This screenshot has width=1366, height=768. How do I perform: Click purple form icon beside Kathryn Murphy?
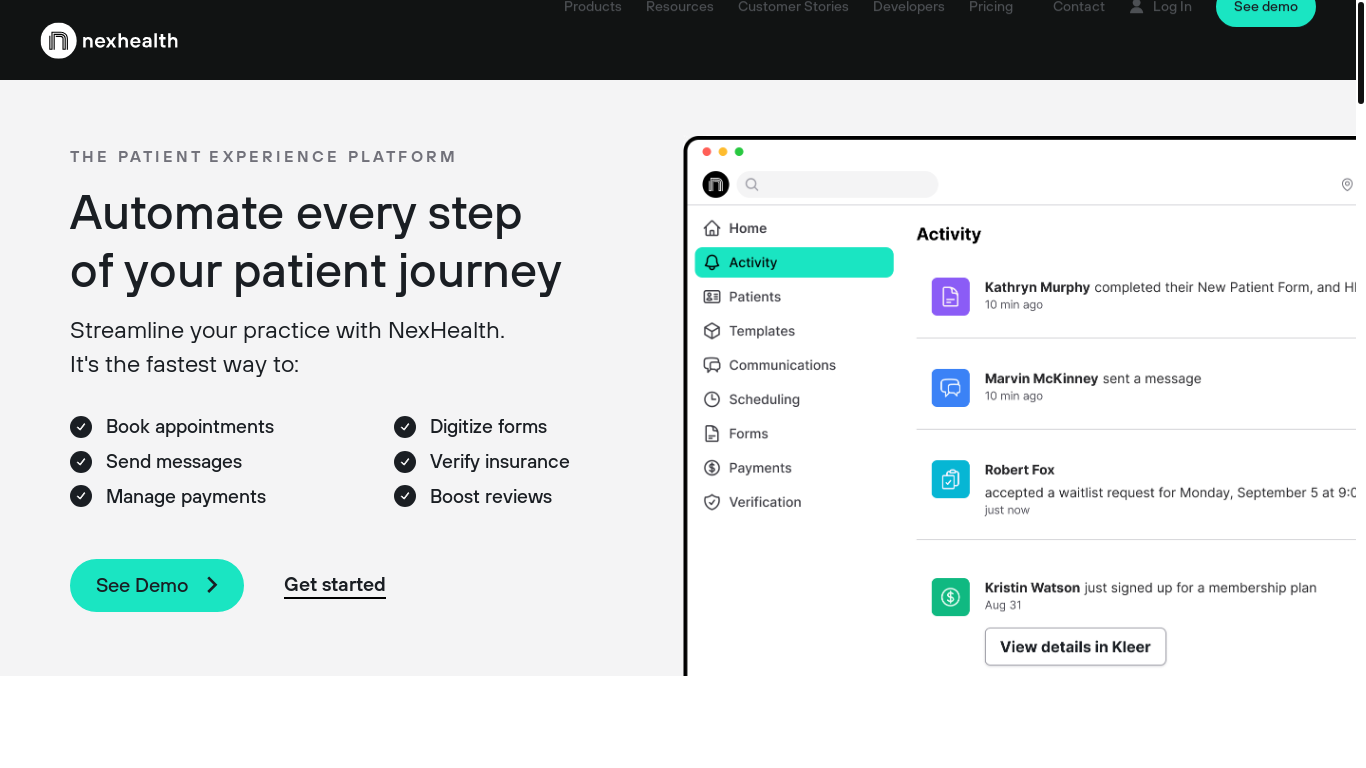point(951,297)
